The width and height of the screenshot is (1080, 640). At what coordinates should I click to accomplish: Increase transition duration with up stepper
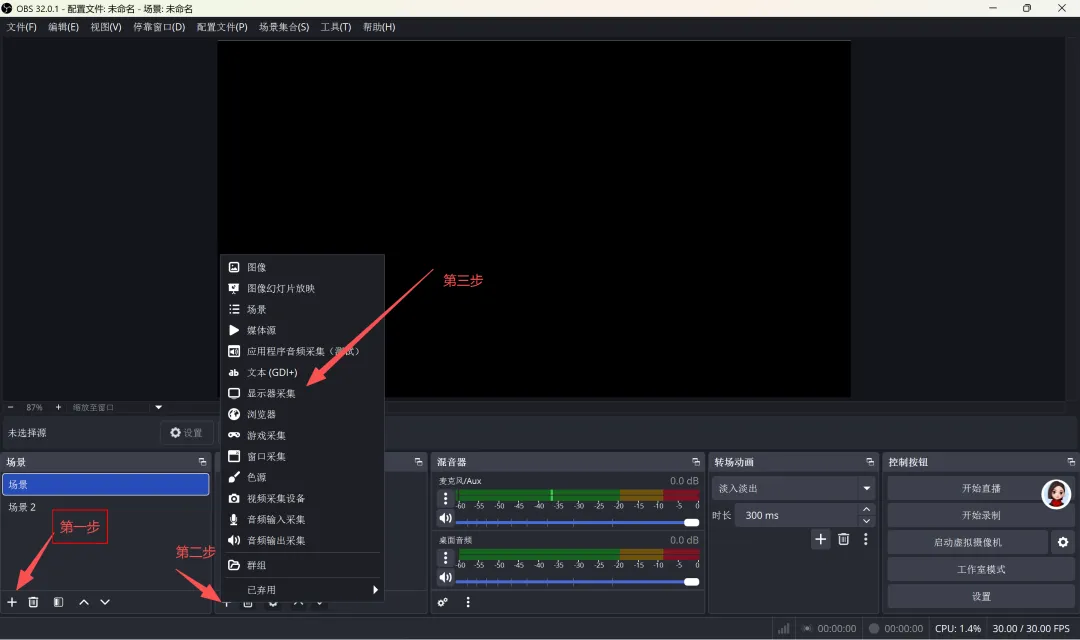click(x=866, y=509)
